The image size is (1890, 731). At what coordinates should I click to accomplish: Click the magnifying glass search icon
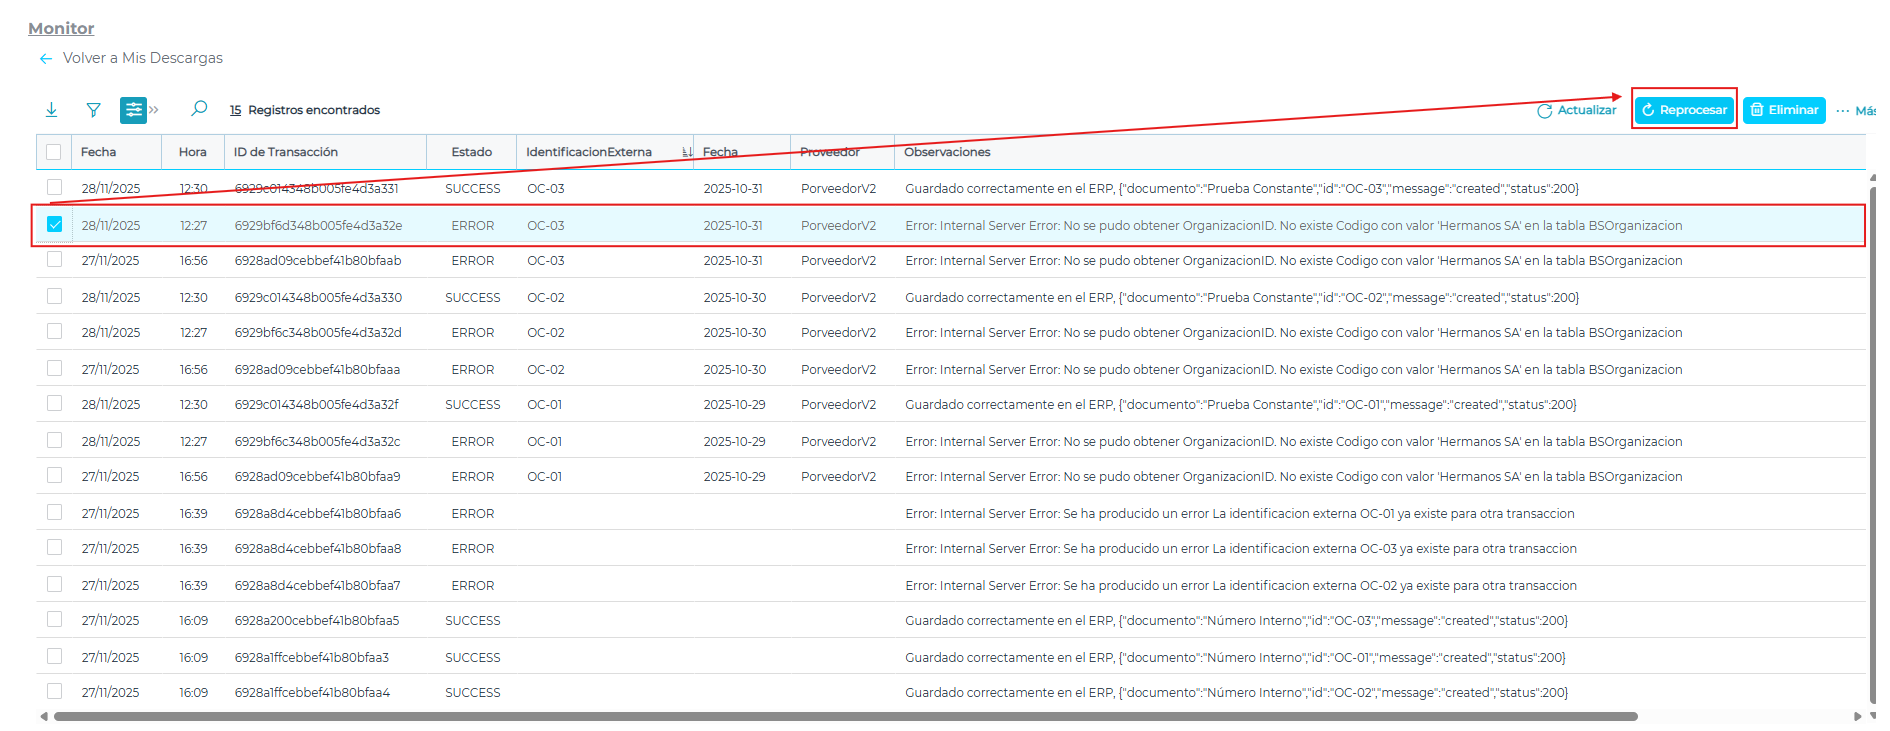(199, 109)
